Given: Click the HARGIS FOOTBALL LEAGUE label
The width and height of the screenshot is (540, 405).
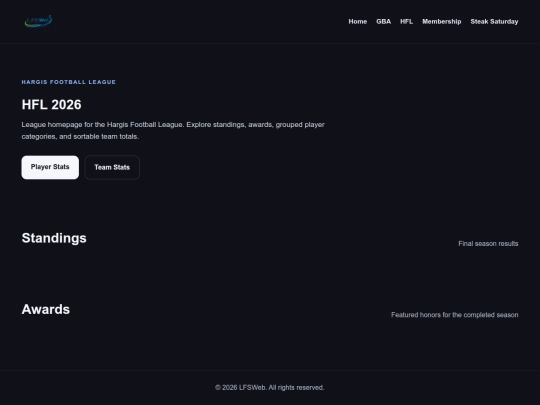Looking at the screenshot, I should (x=69, y=82).
